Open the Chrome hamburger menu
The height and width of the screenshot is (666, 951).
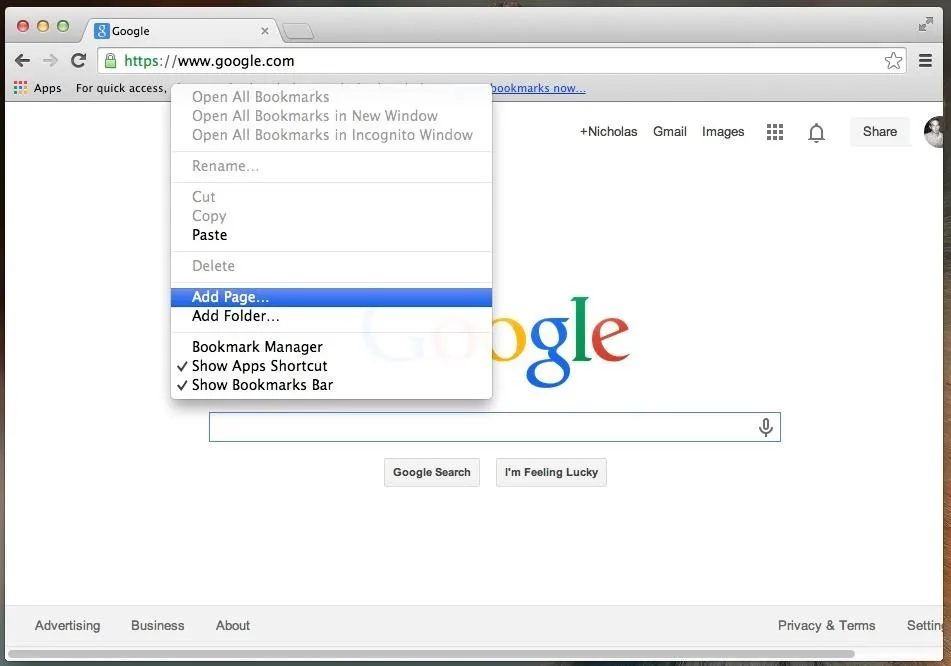925,61
